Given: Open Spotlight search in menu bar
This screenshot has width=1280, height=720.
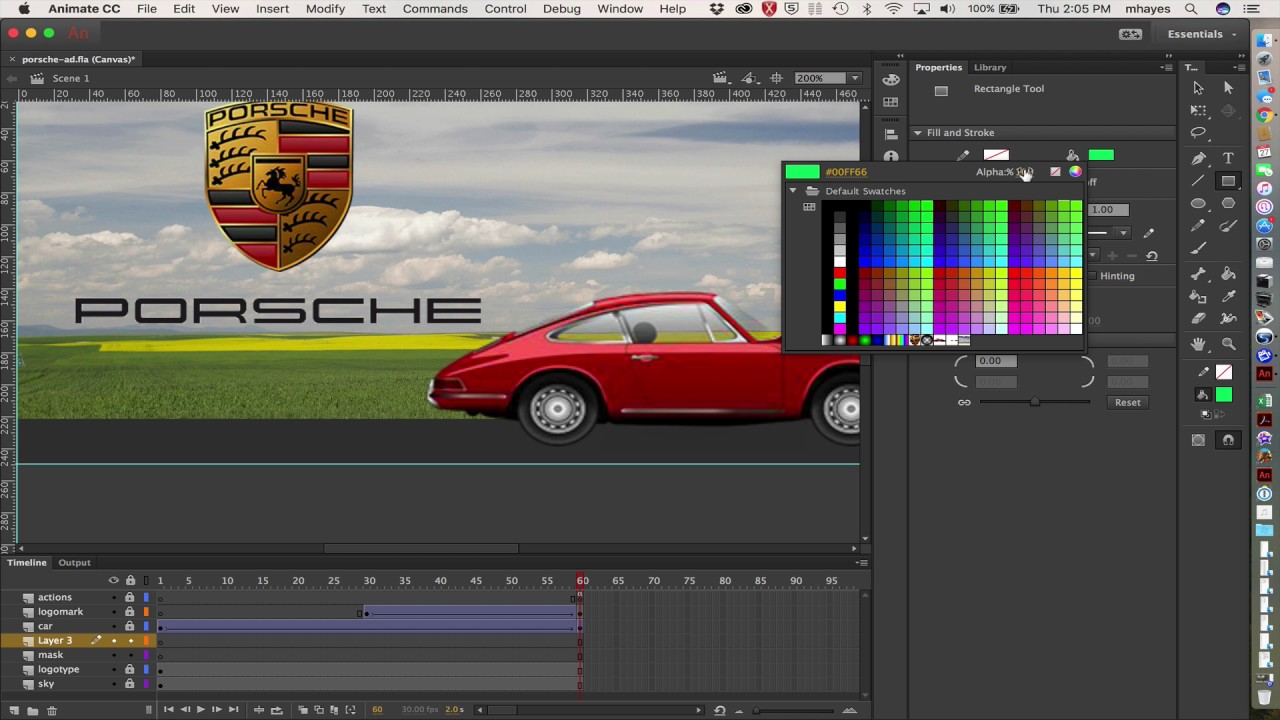Looking at the screenshot, I should 1191,9.
